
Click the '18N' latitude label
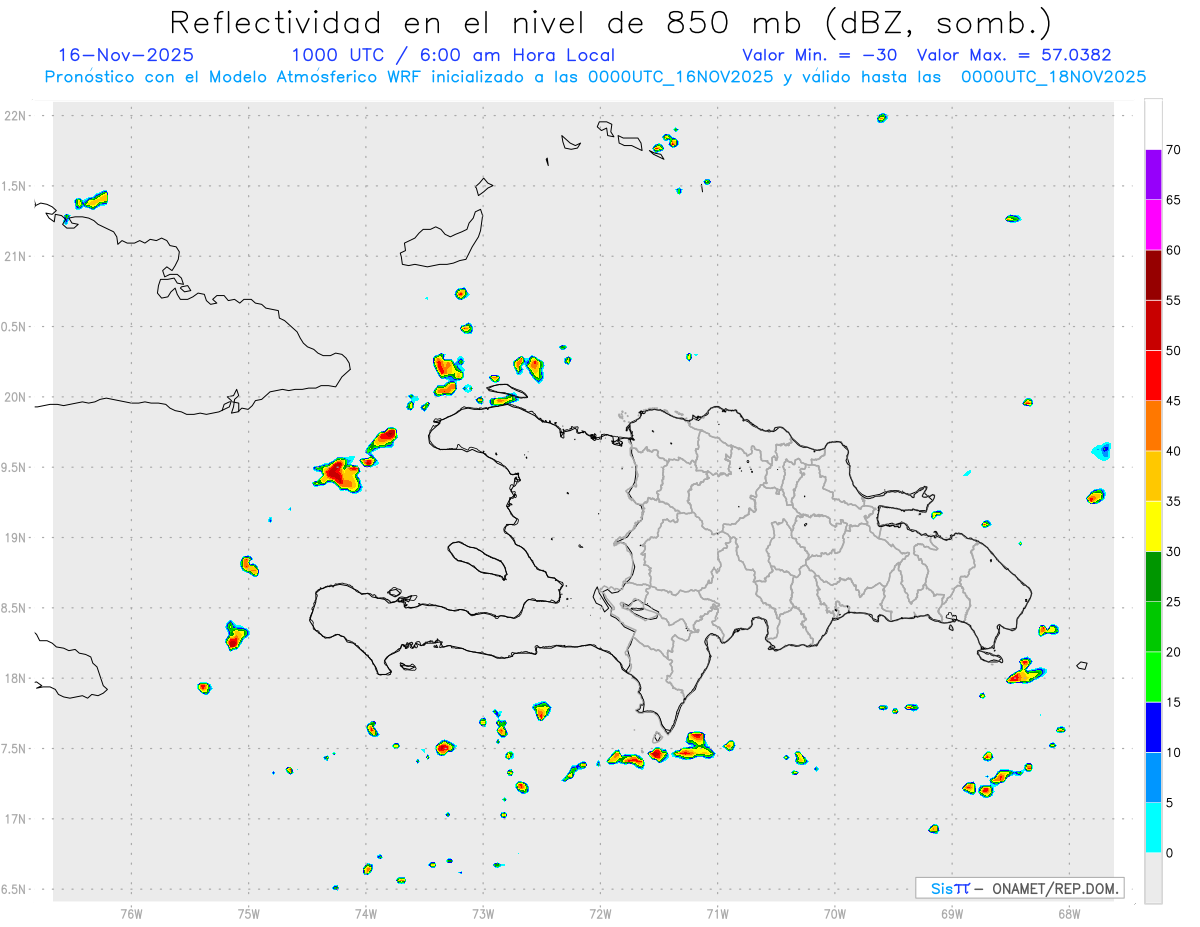point(17,678)
